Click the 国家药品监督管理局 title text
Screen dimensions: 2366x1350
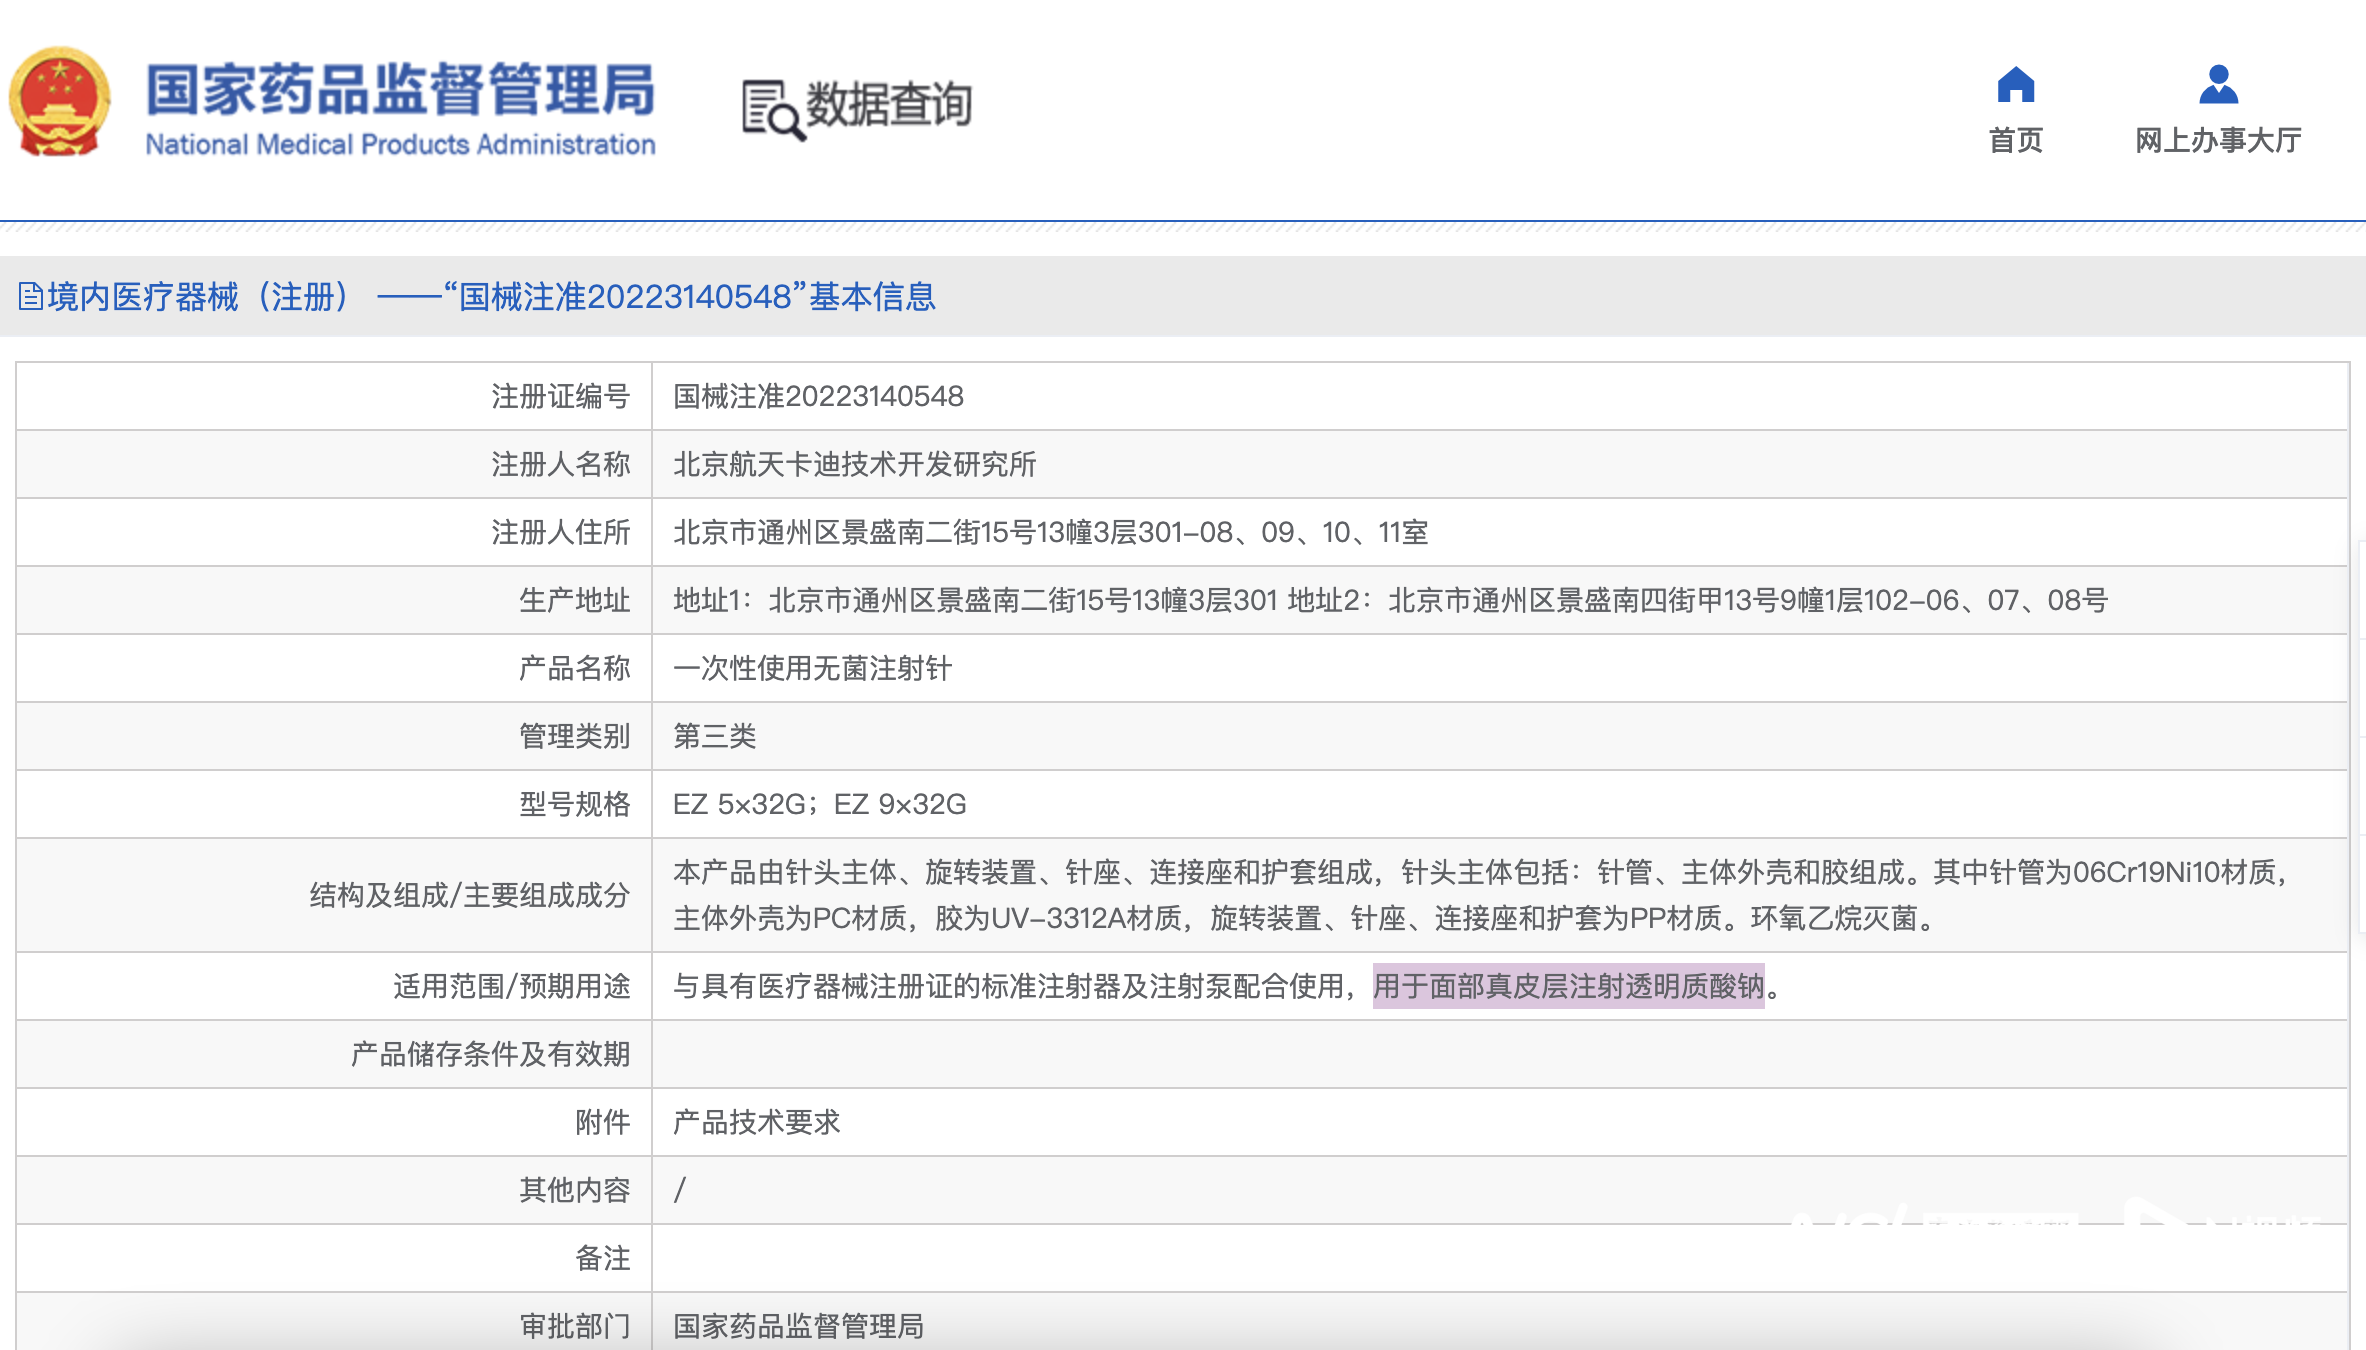(400, 90)
